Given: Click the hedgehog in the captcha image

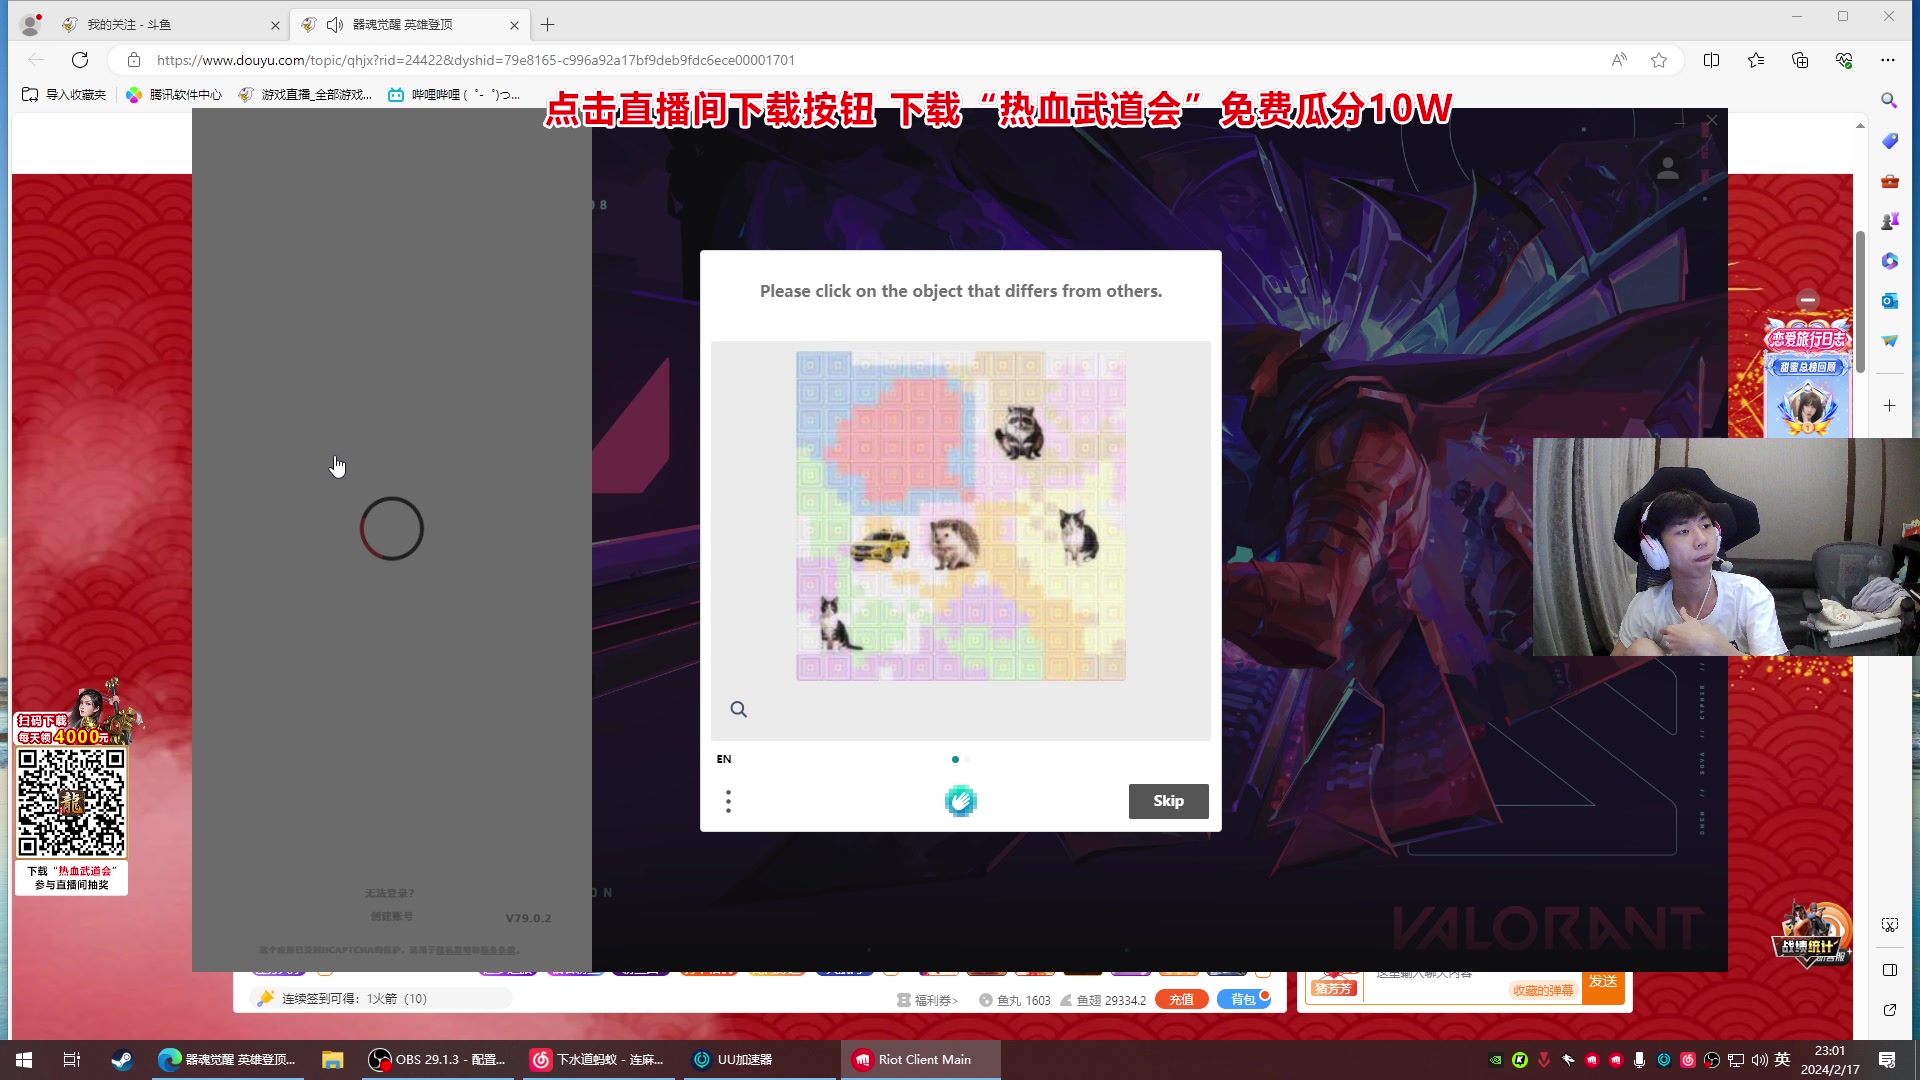Looking at the screenshot, I should pos(954,545).
